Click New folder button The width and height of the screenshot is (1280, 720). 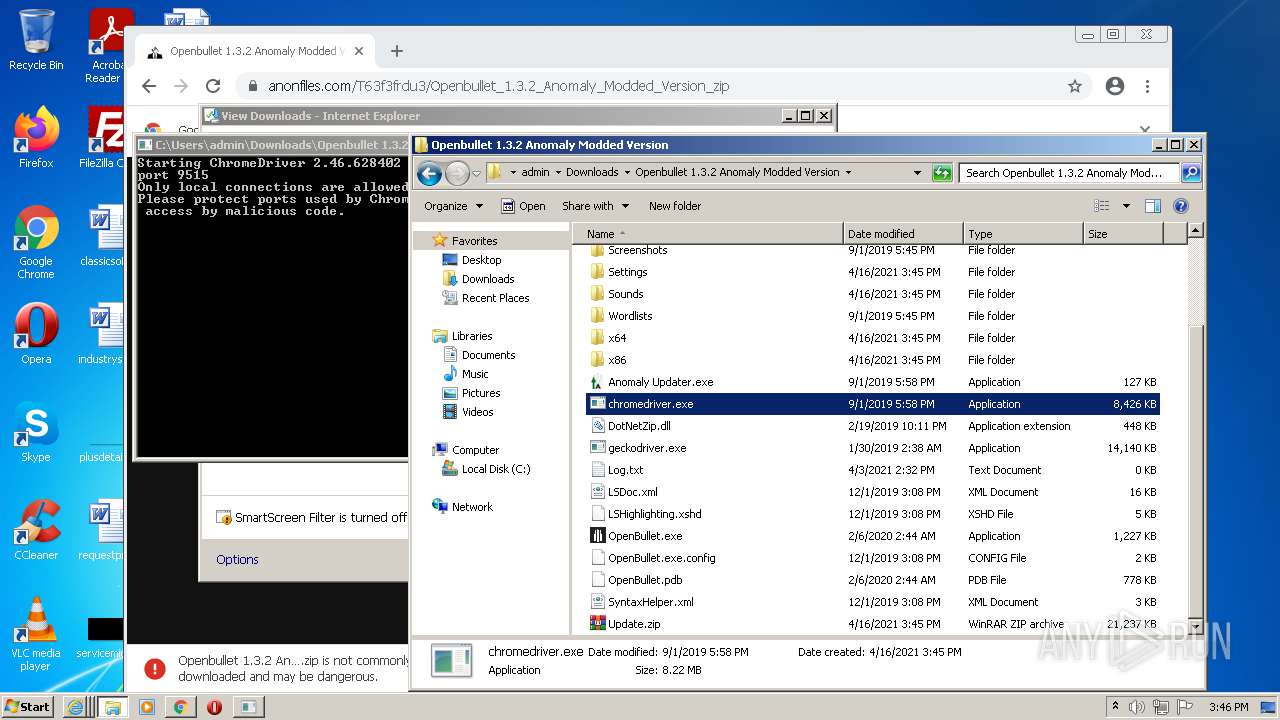pos(675,206)
